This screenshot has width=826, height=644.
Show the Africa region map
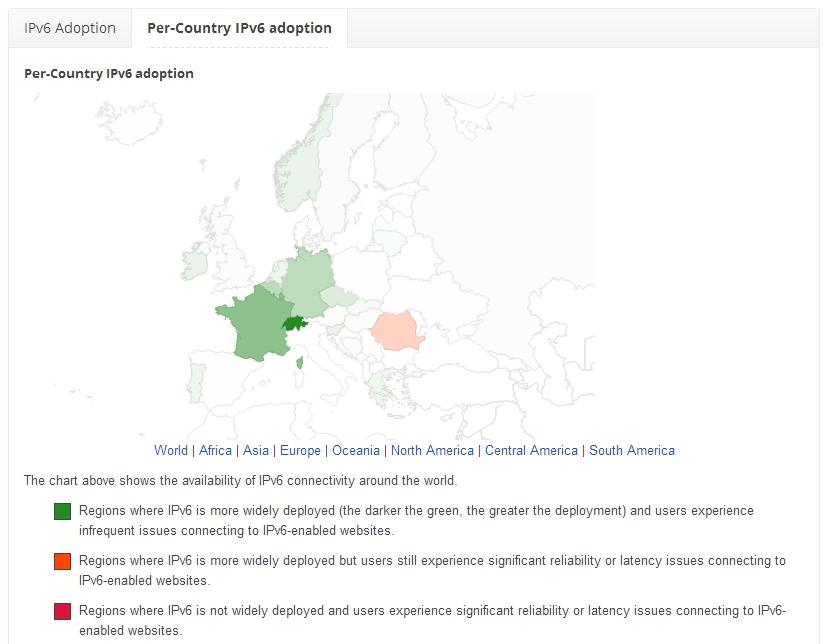coord(215,450)
